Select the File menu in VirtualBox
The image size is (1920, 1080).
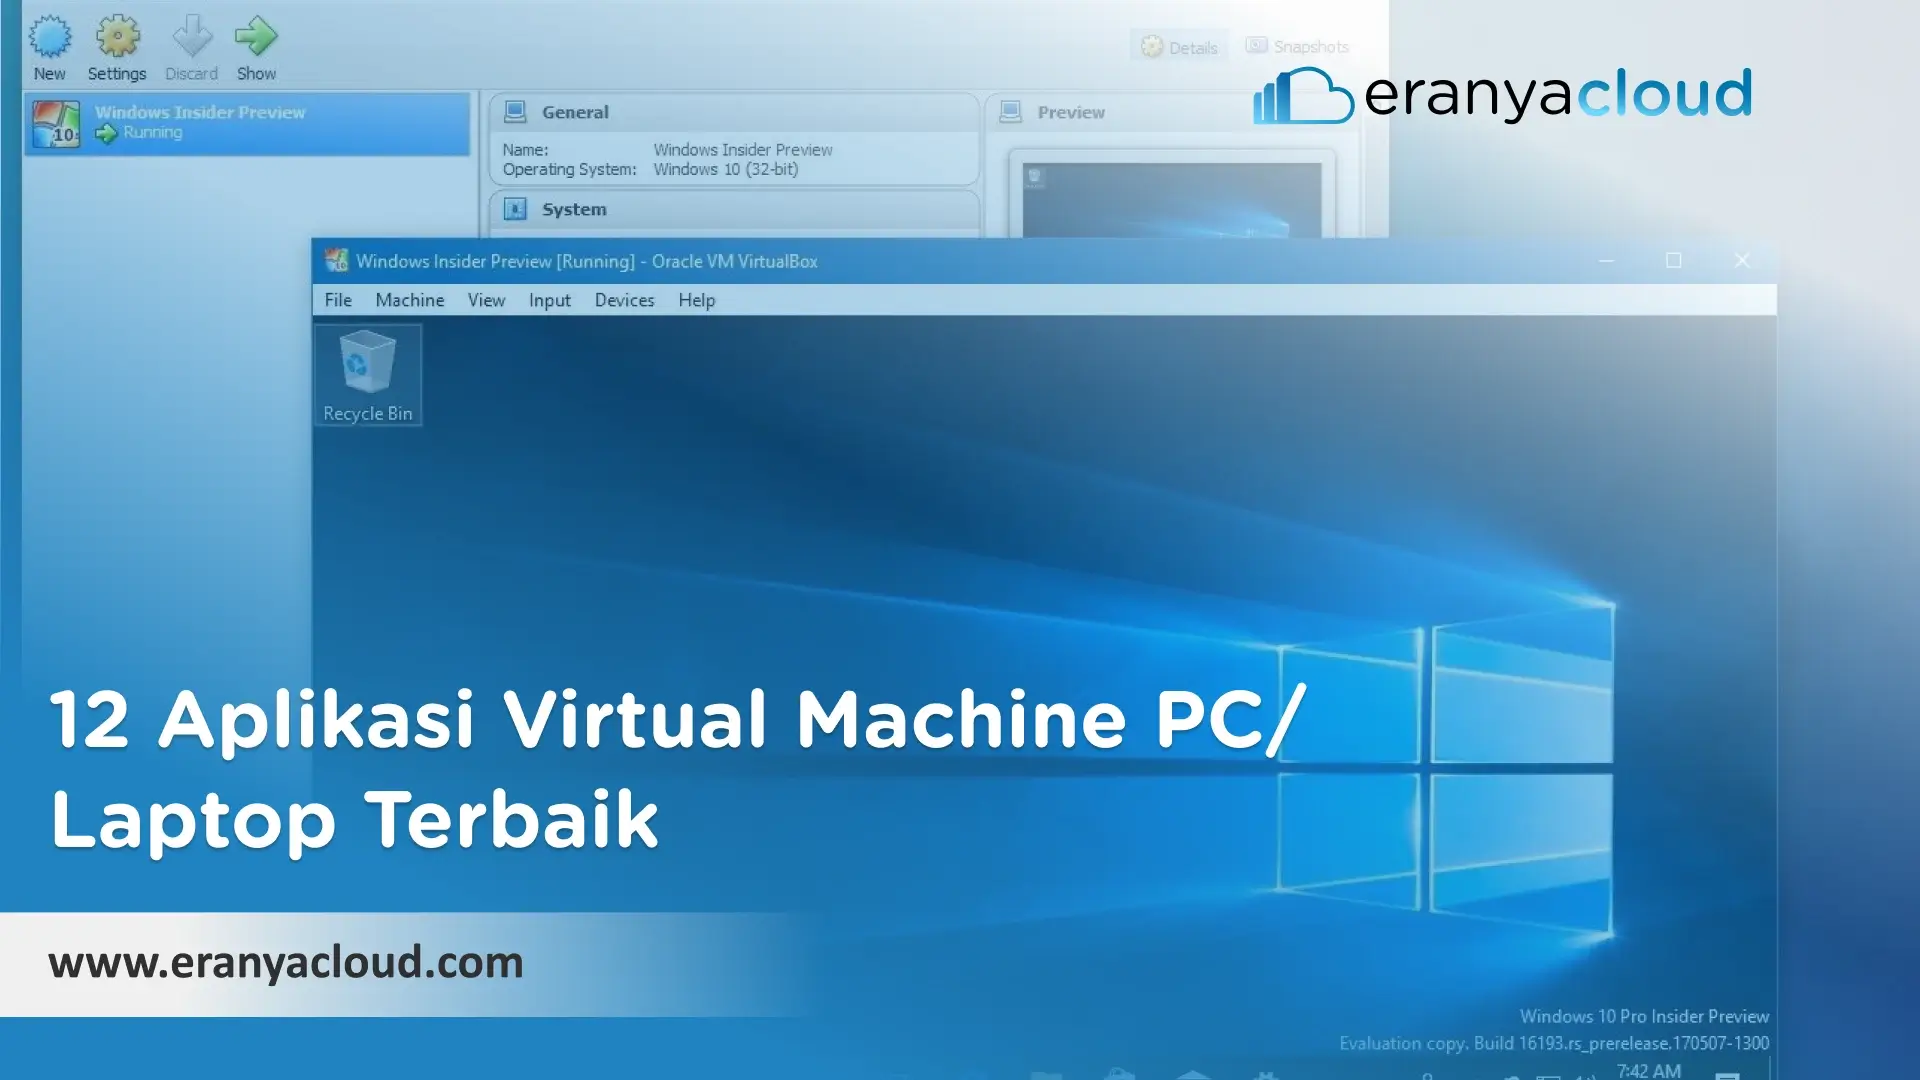pos(338,299)
